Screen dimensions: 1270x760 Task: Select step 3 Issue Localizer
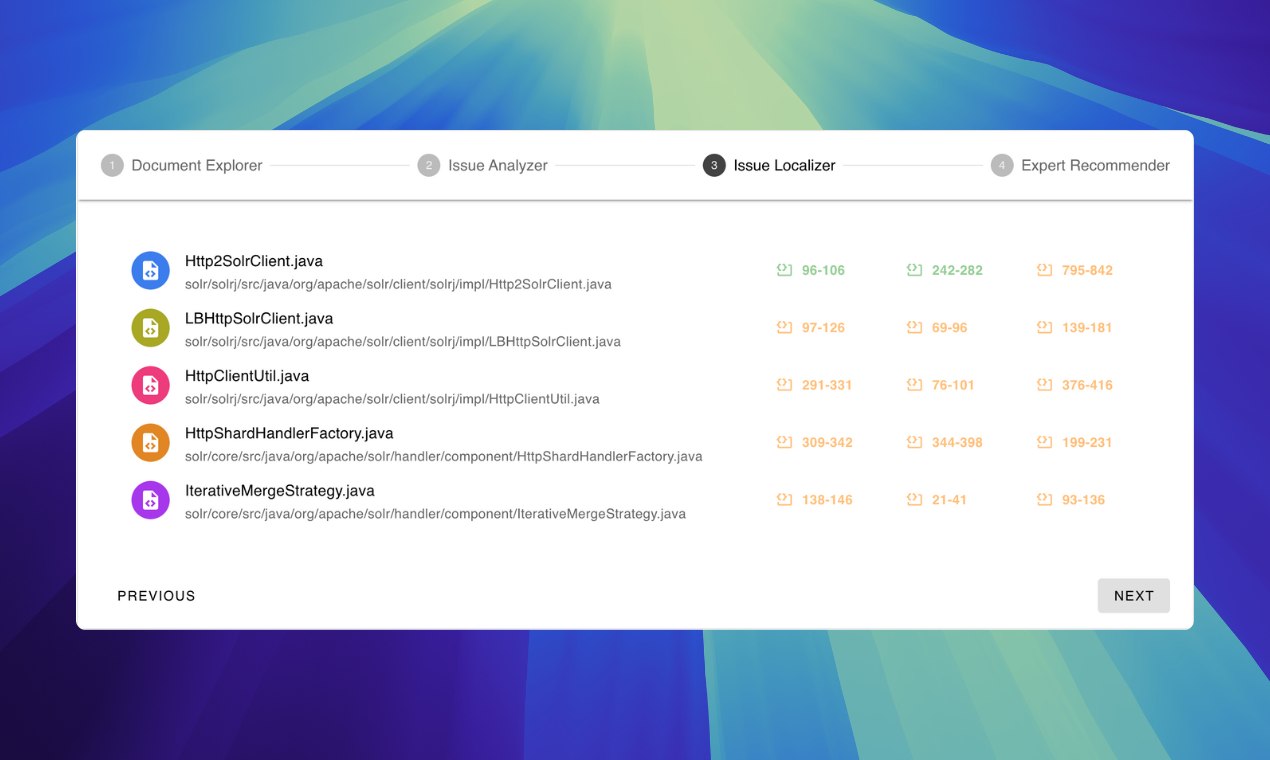point(769,165)
